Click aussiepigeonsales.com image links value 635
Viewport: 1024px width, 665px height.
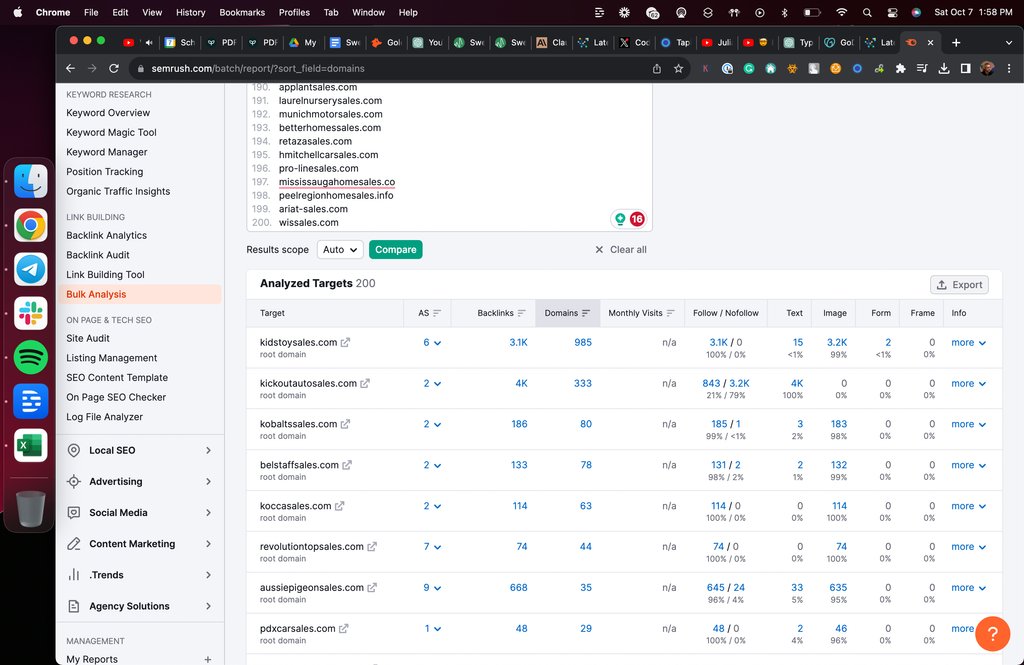(838, 587)
